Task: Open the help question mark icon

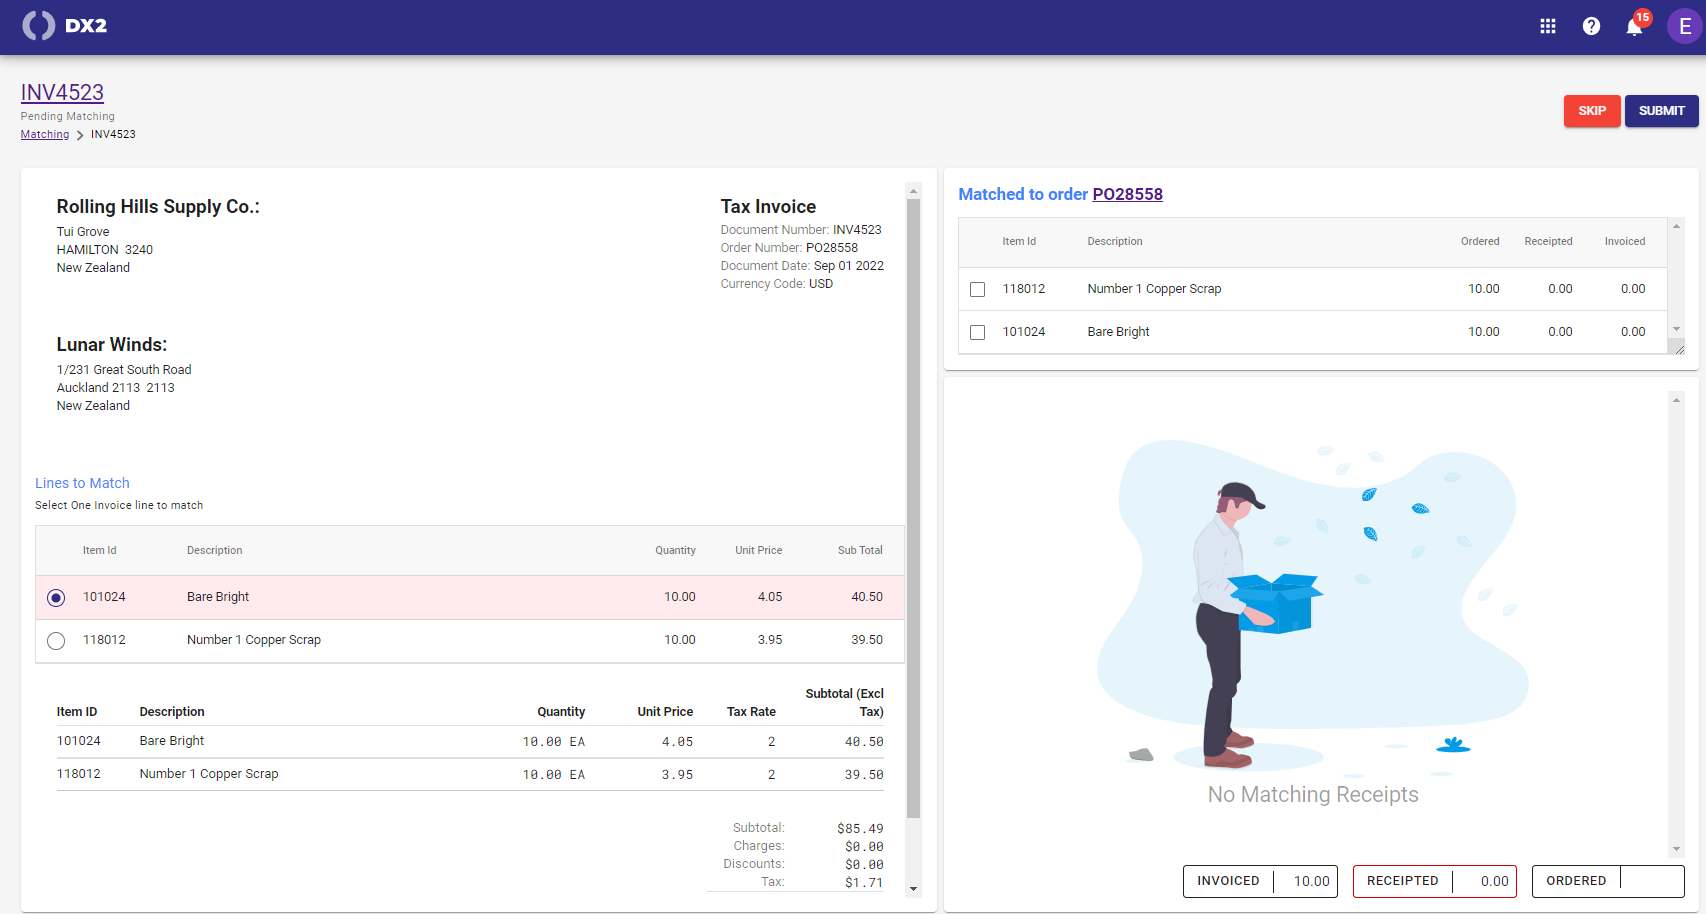Action: [1591, 27]
